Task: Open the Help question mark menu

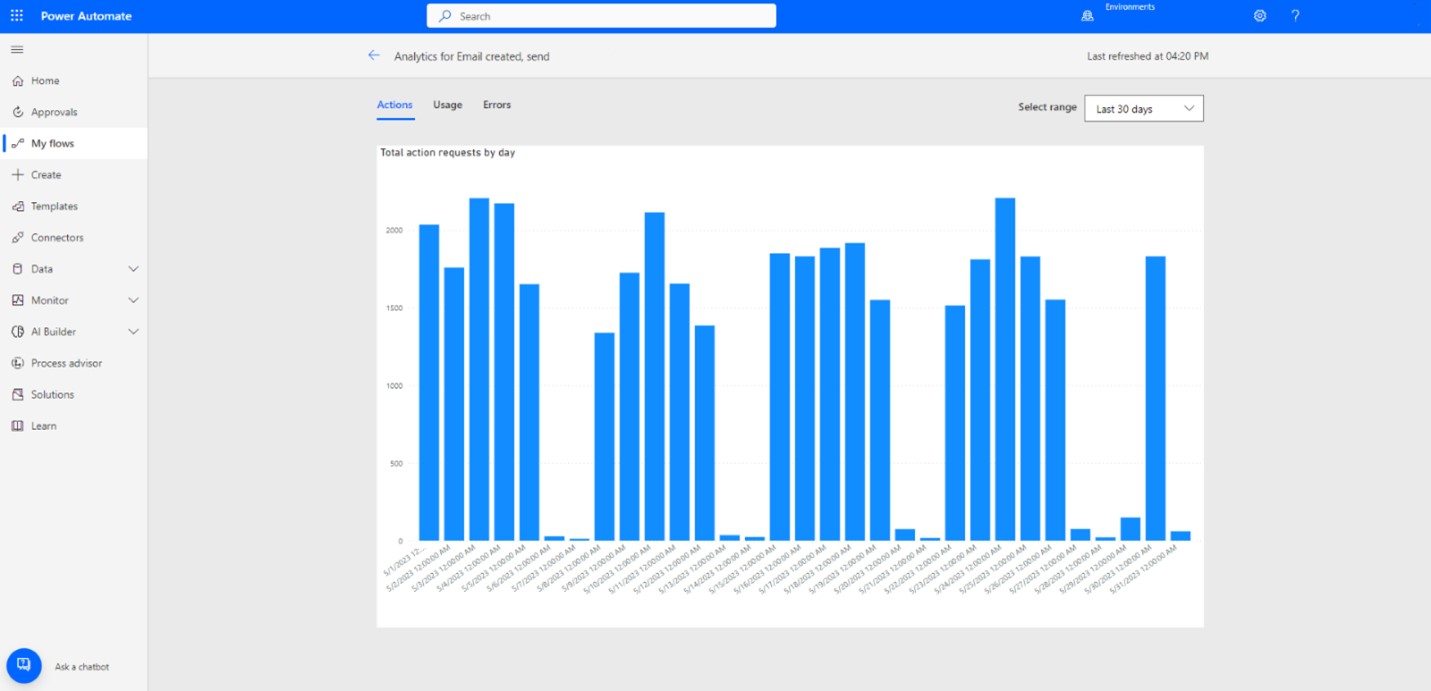Action: point(1297,15)
